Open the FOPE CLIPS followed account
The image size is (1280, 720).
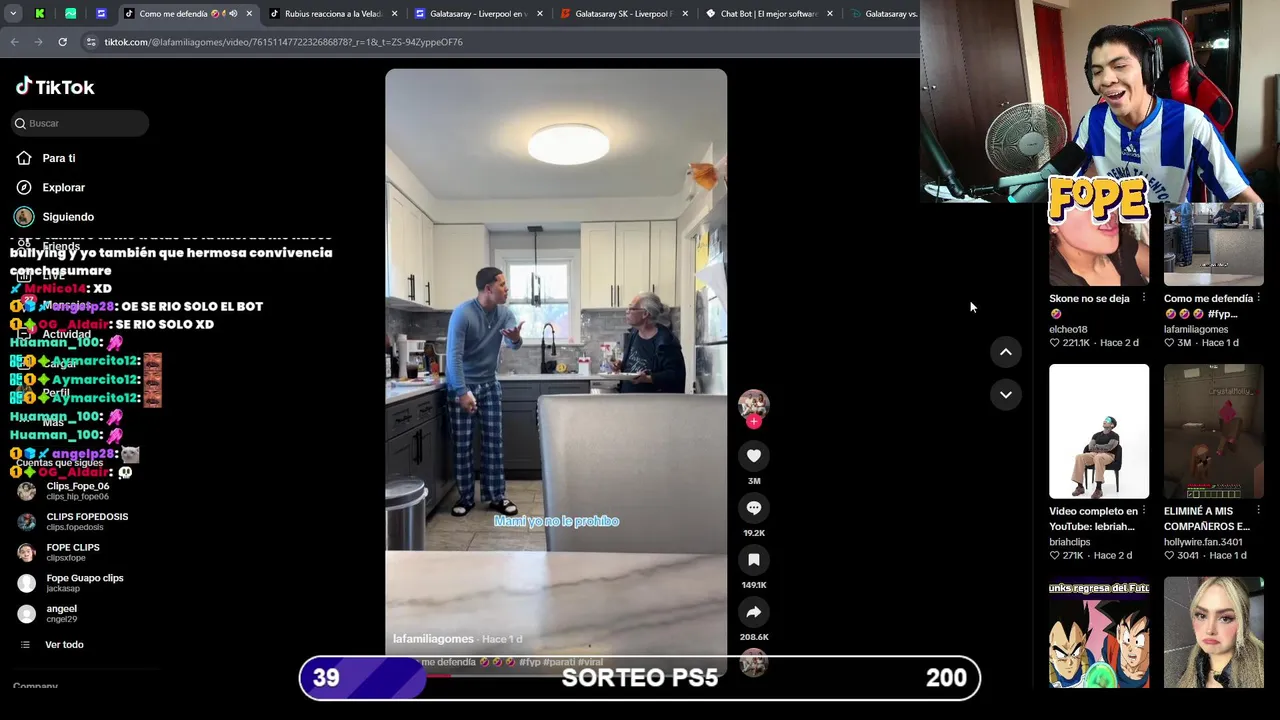pos(72,552)
